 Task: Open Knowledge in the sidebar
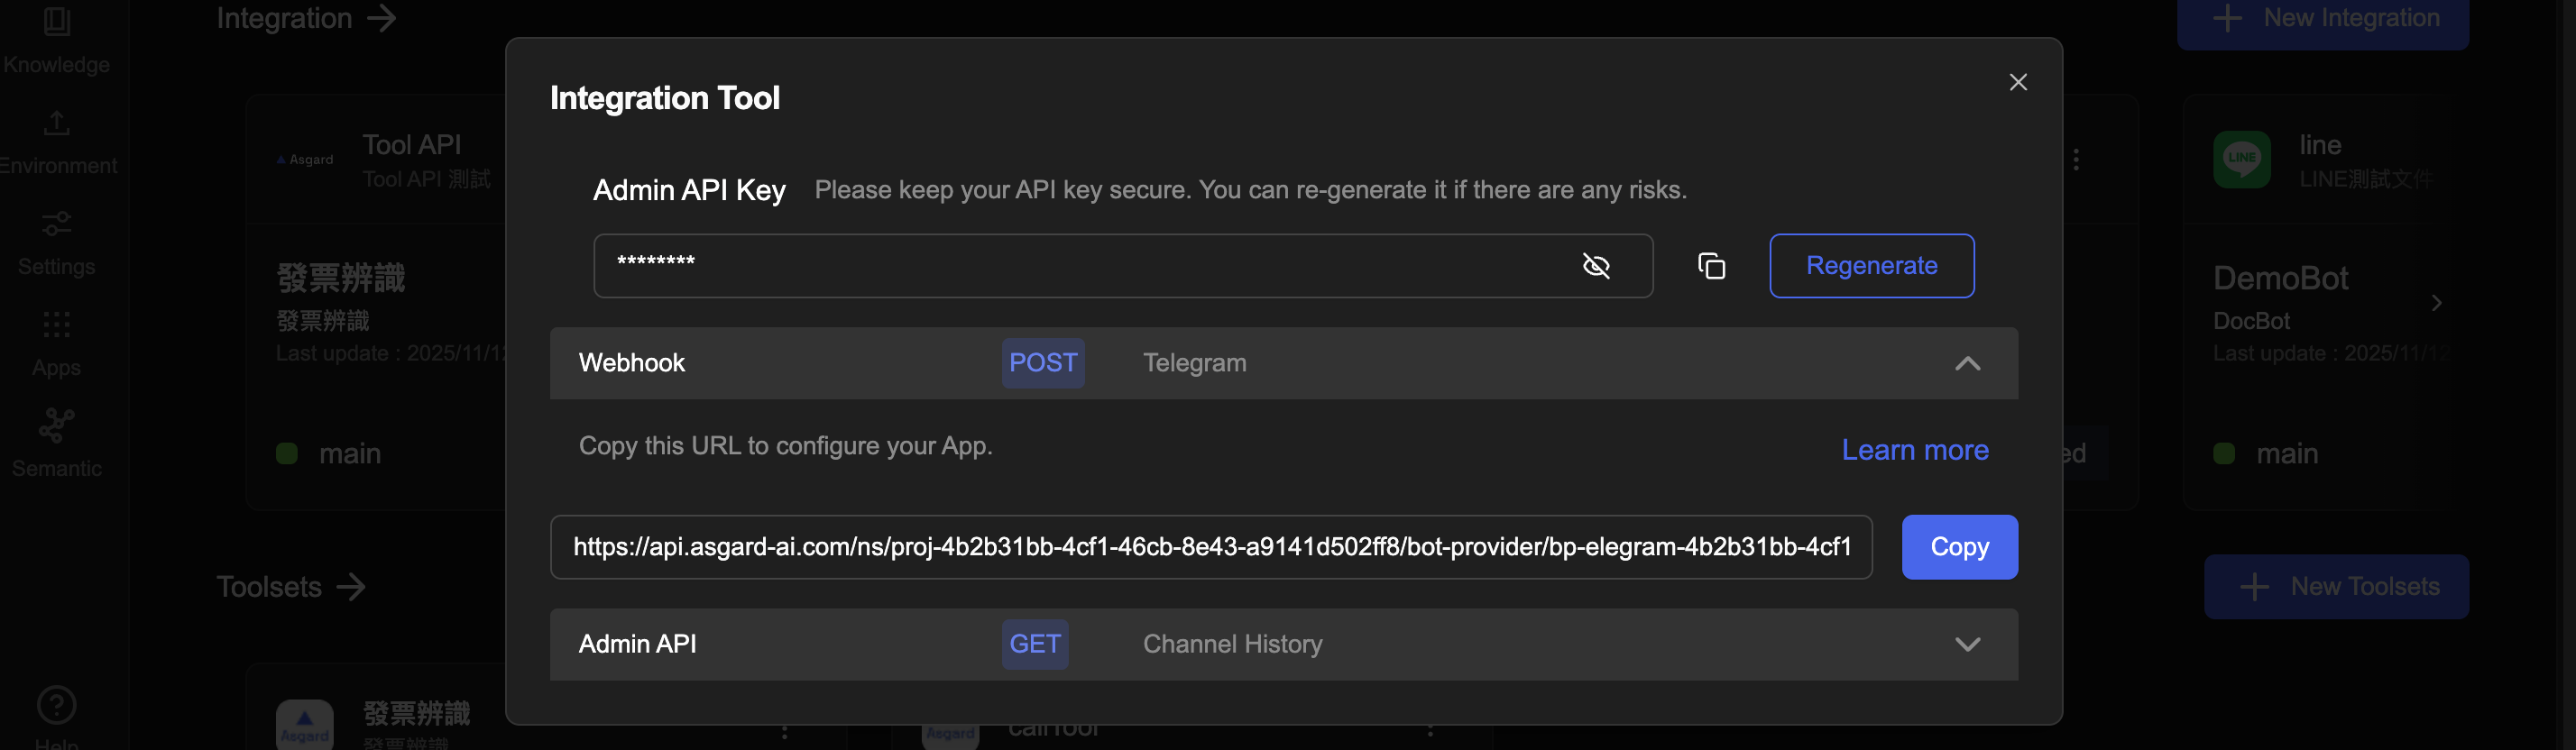coord(57,40)
